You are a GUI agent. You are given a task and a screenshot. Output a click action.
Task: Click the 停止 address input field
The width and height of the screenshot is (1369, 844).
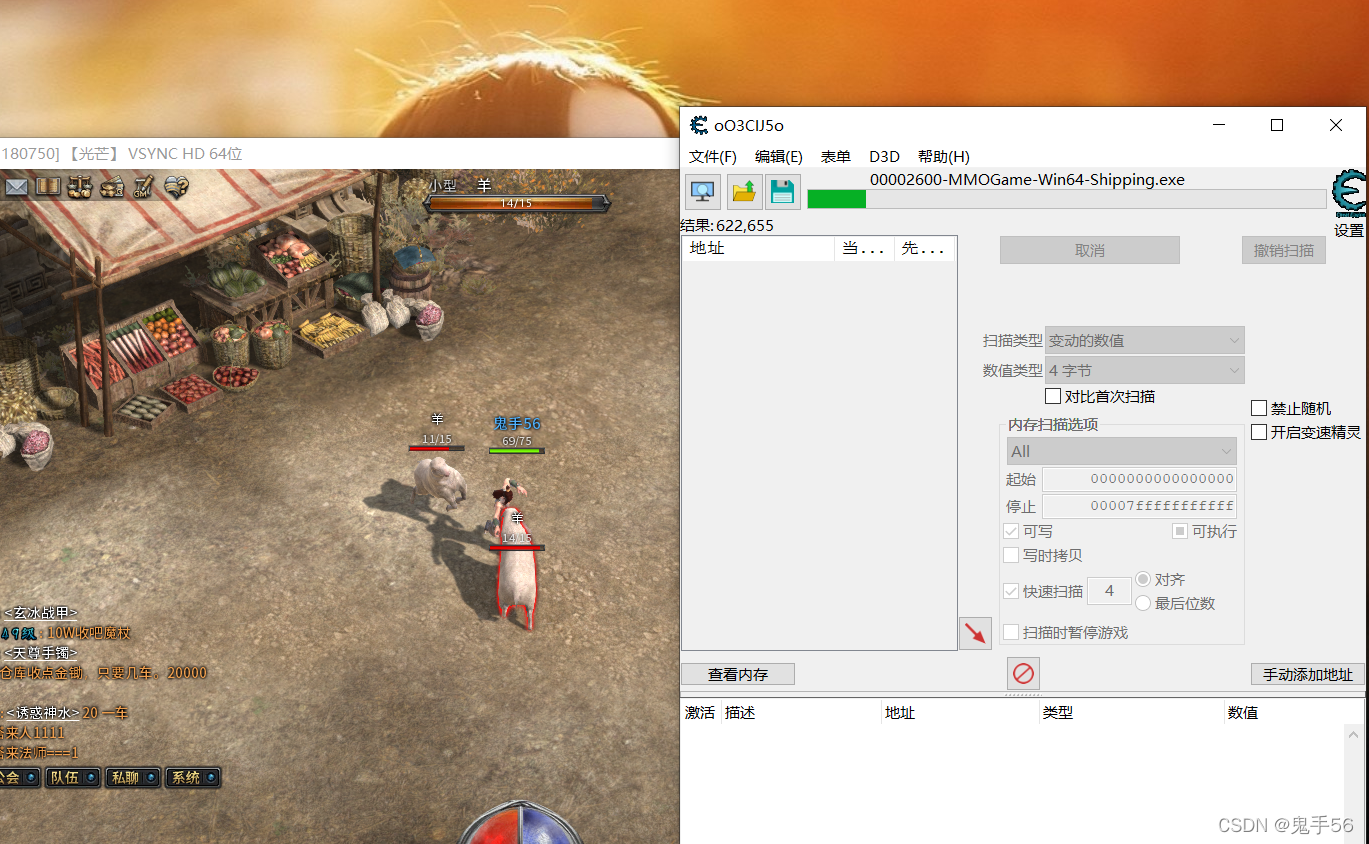(x=1139, y=506)
